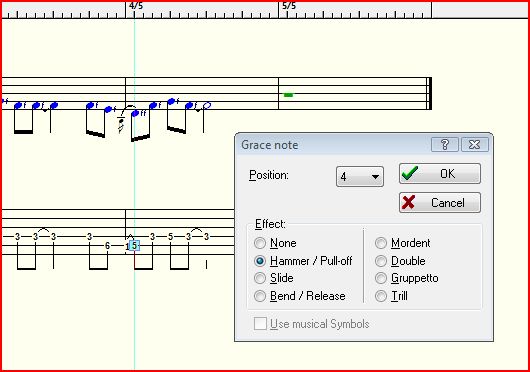
Task: Cancel the Grace note dialog
Action: 439,203
